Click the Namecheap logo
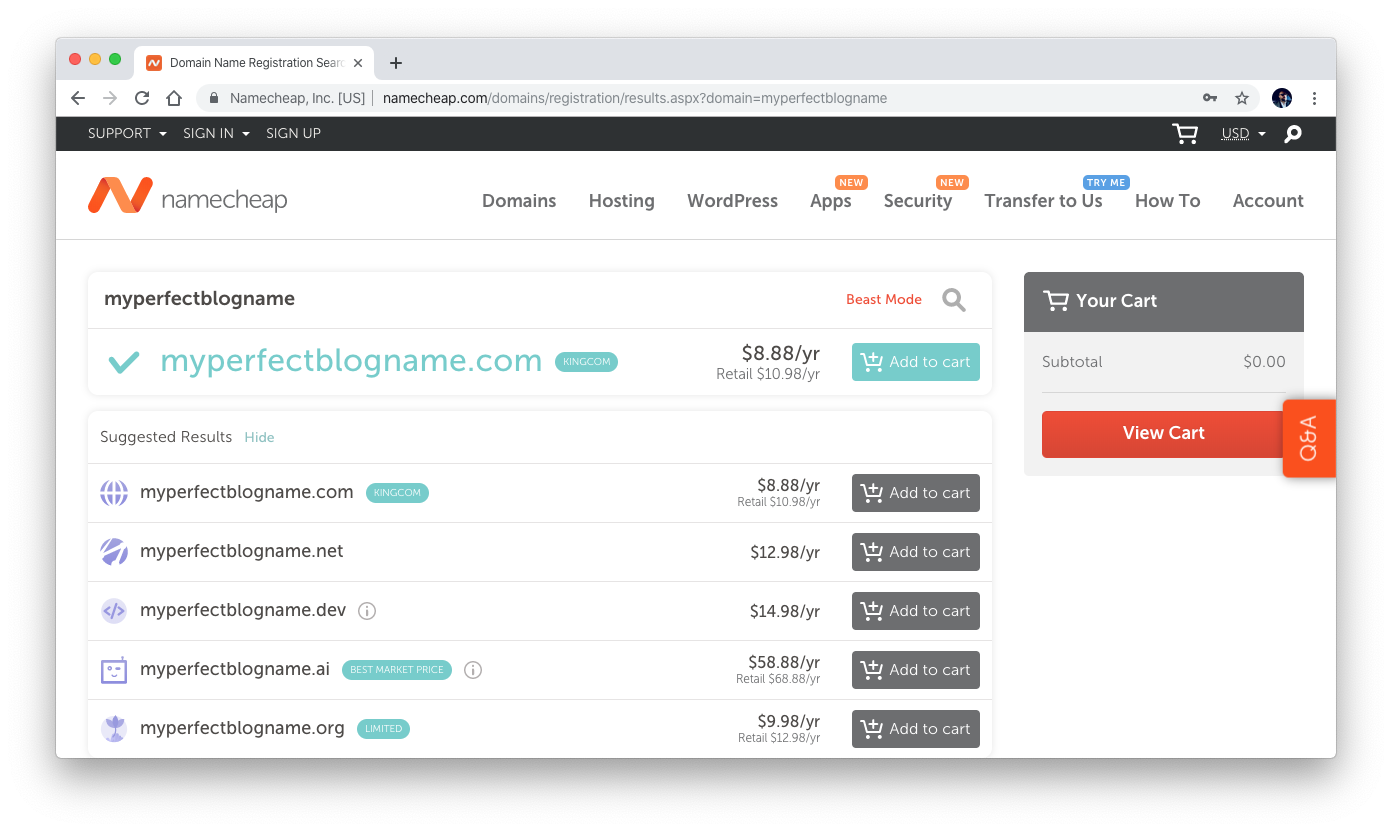 tap(187, 197)
